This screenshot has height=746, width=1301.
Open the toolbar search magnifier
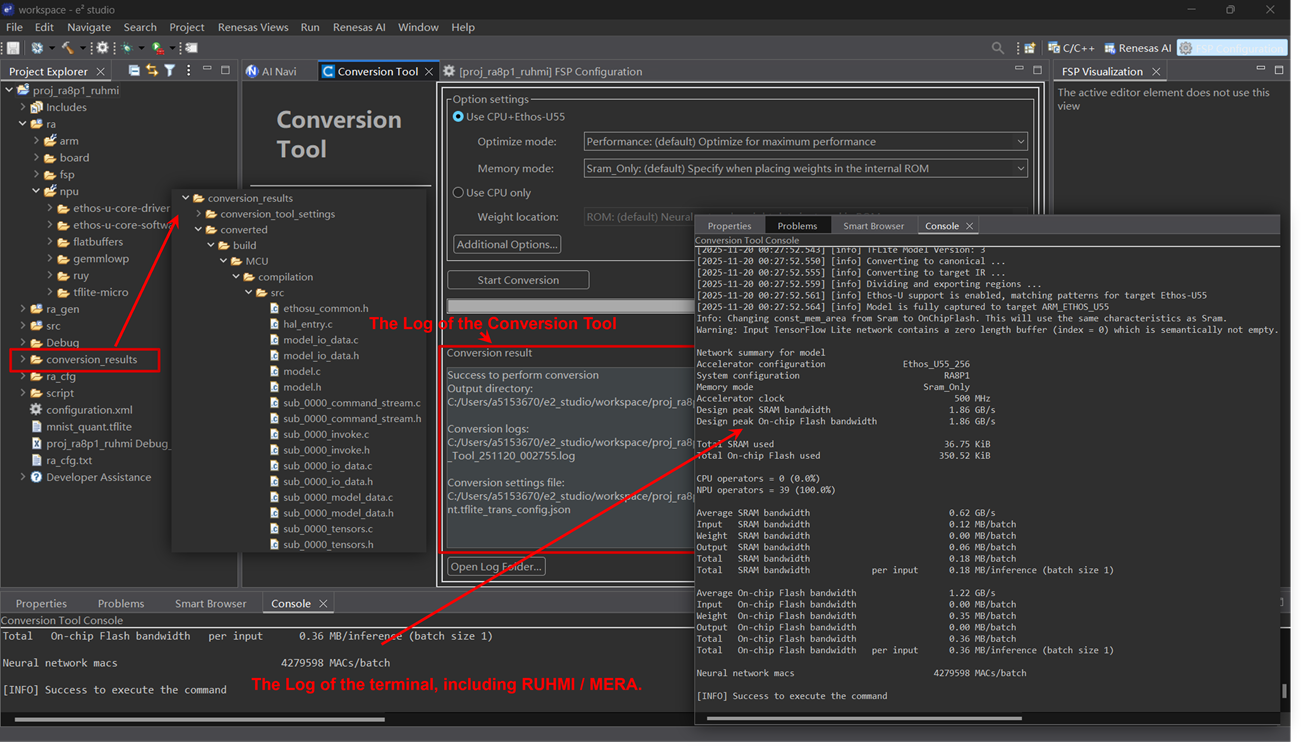998,48
